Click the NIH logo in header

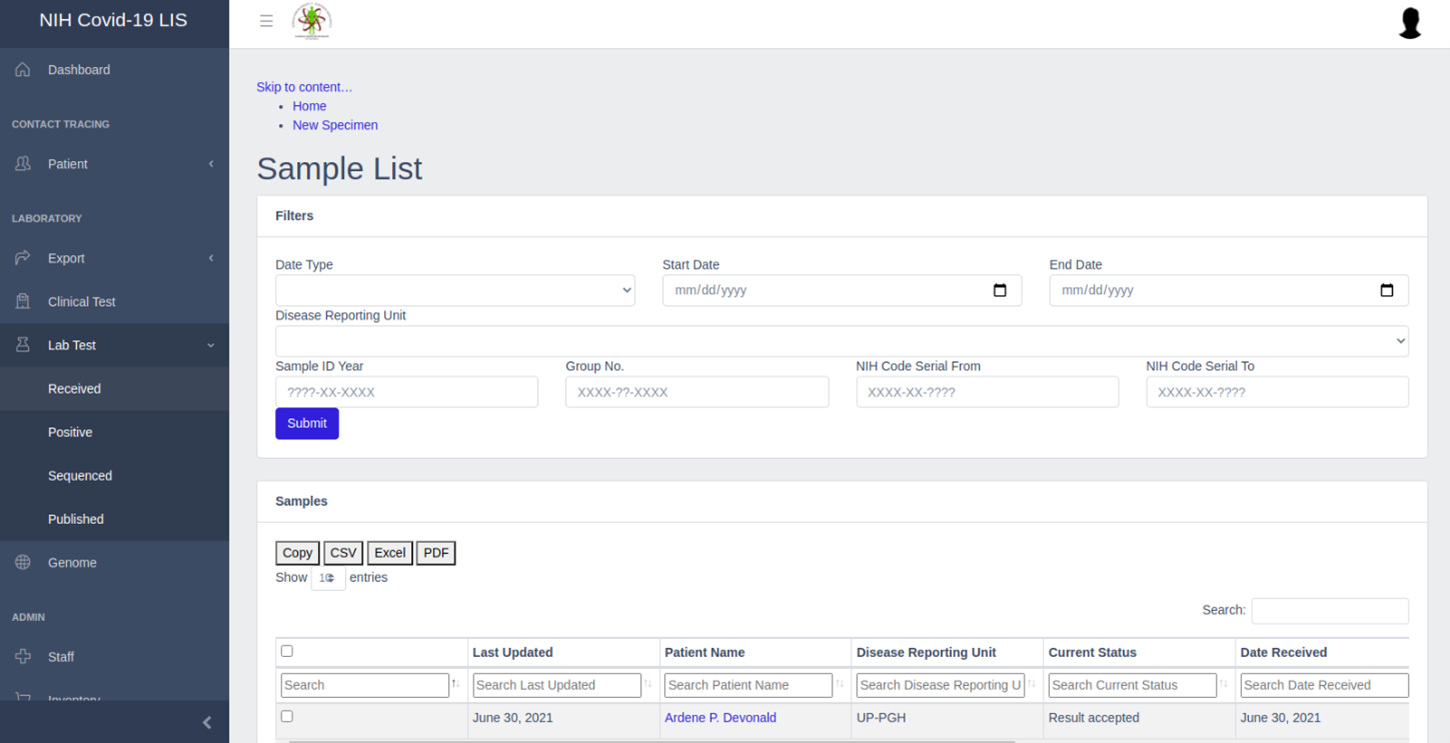pos(311,21)
